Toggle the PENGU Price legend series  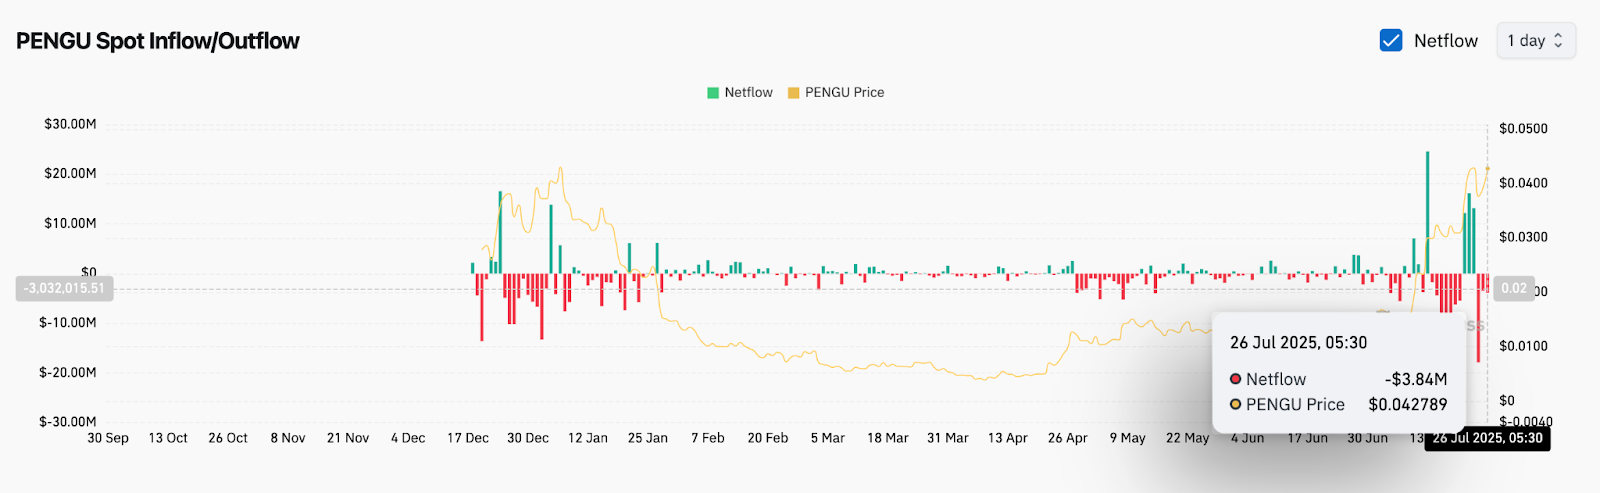[836, 92]
